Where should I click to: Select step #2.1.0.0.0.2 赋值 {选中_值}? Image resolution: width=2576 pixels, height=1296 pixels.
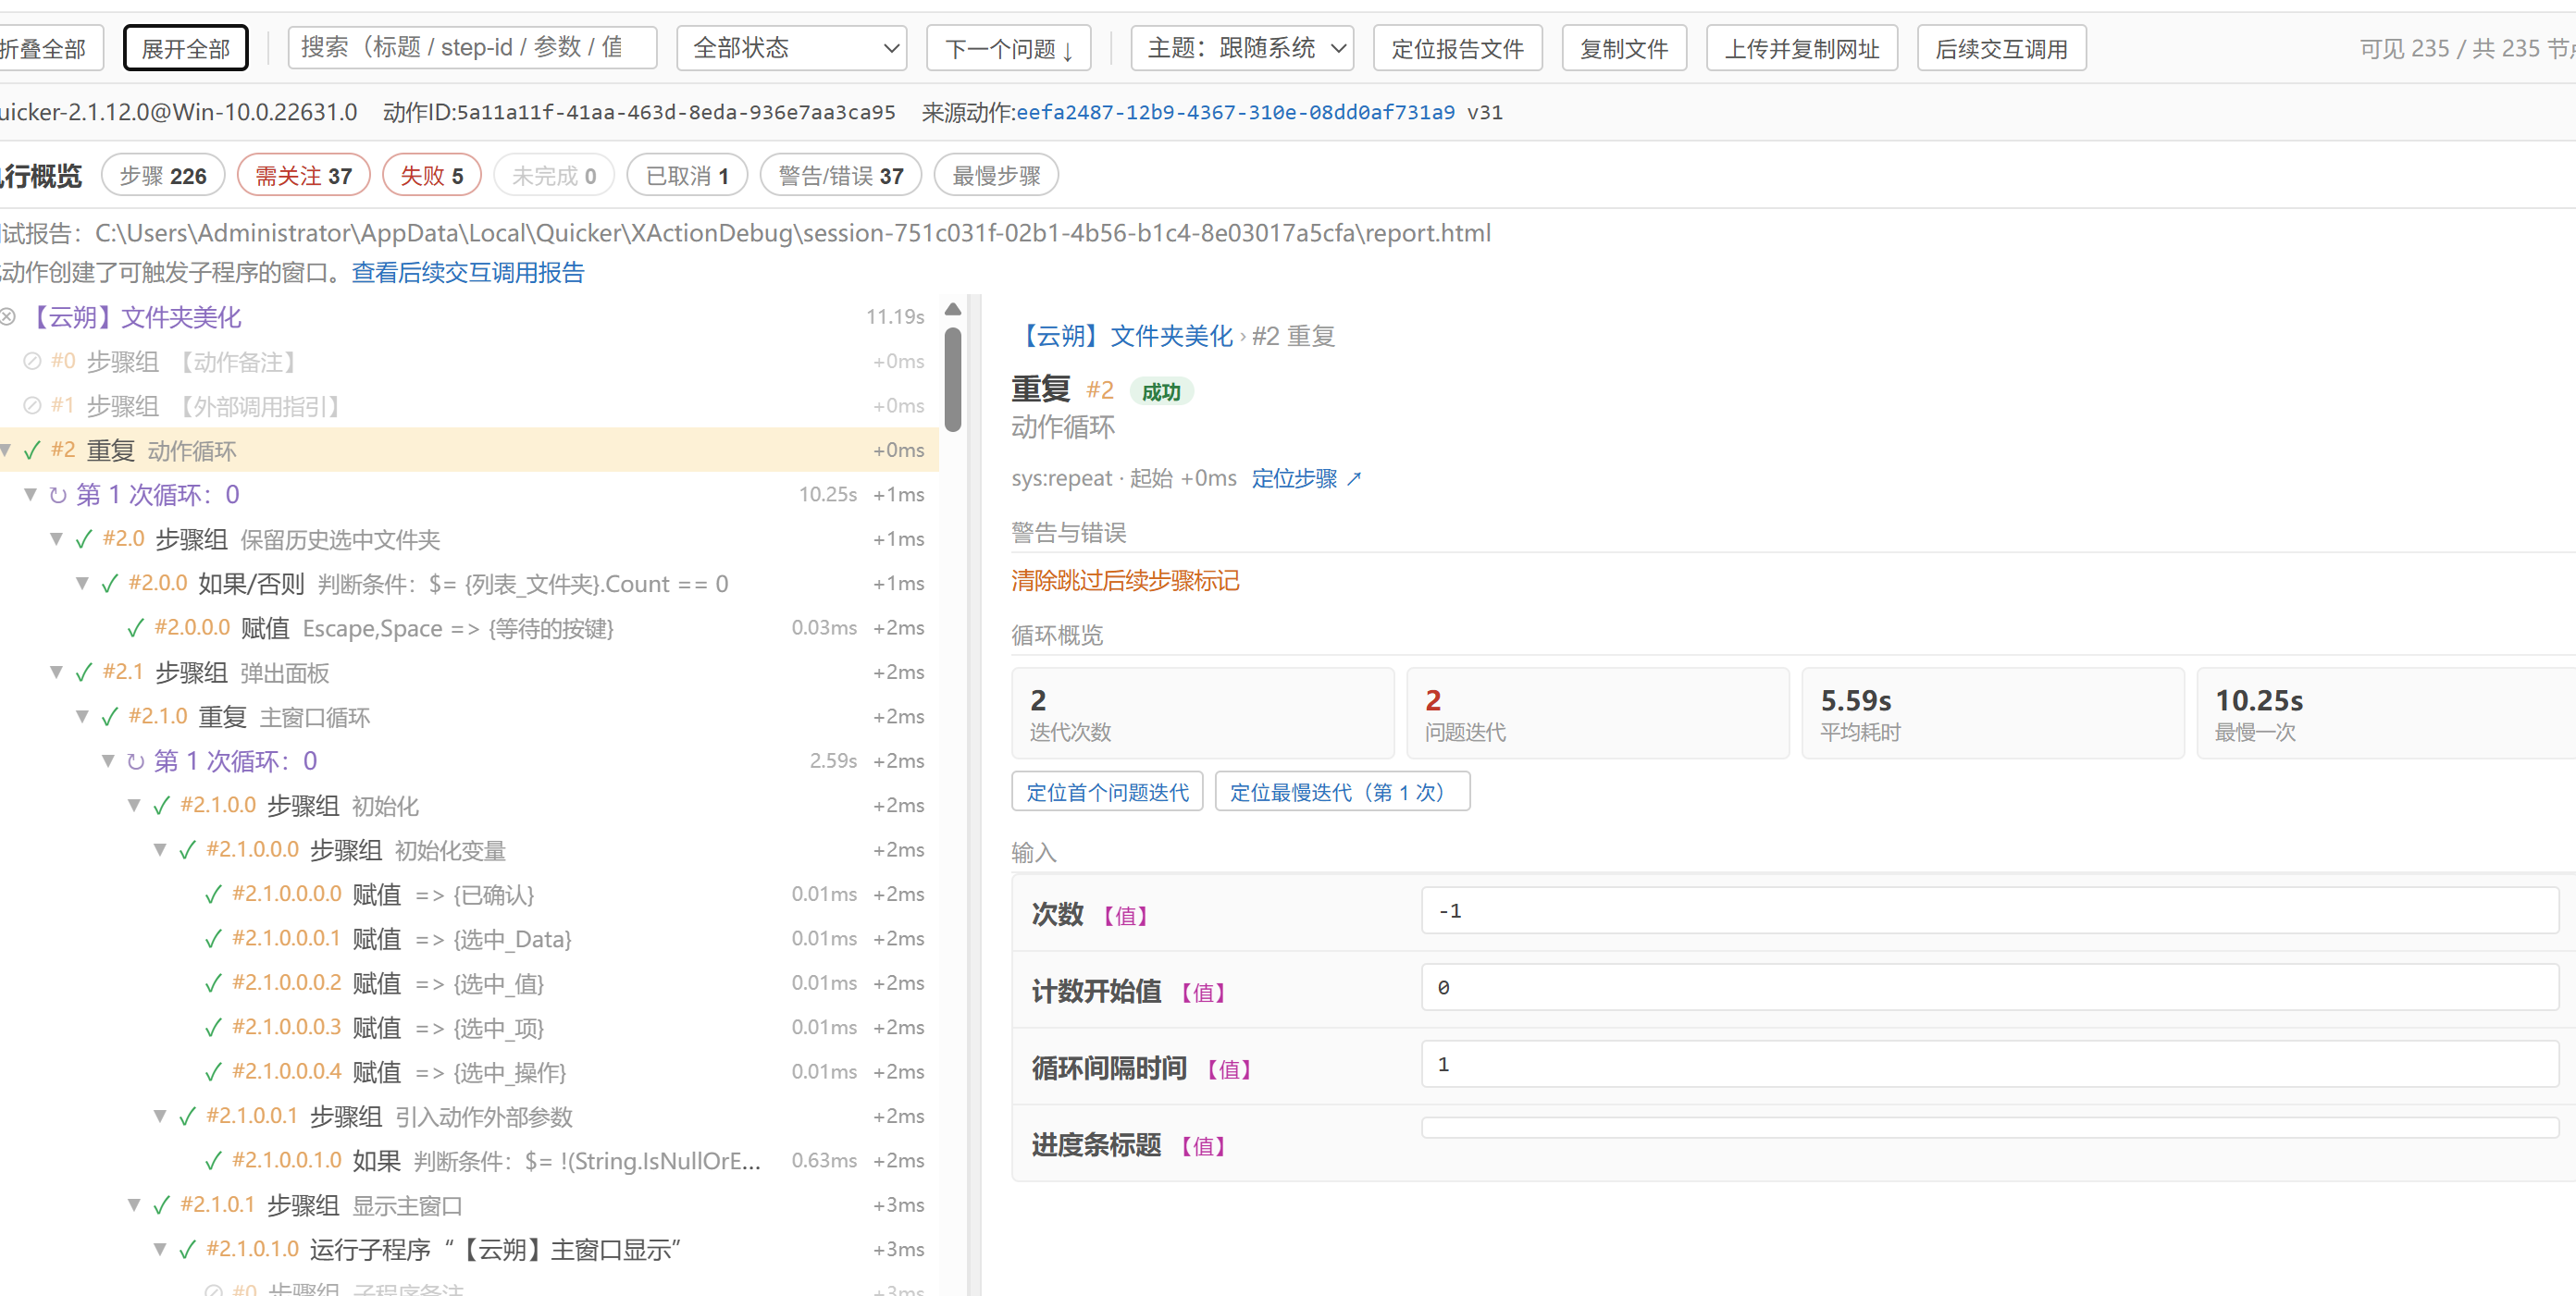(470, 983)
